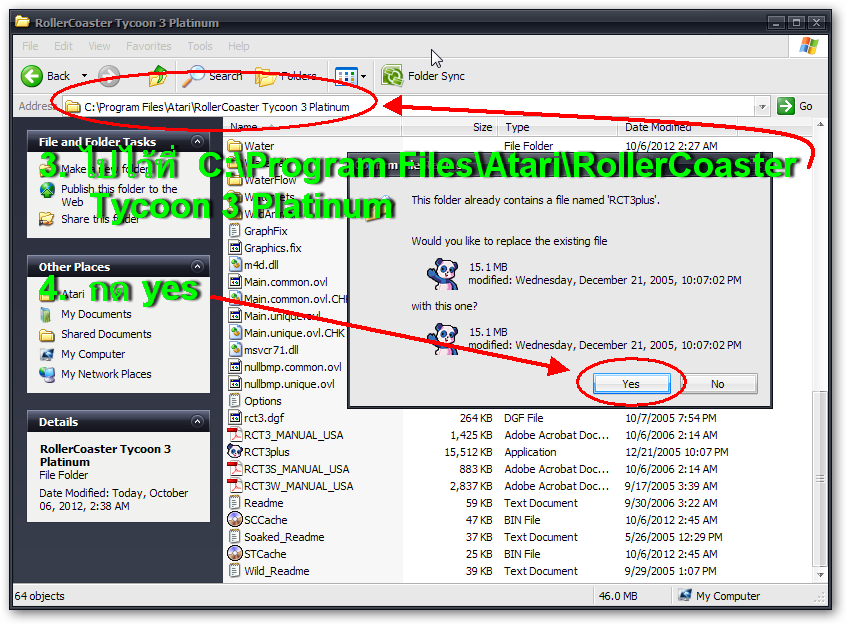Collapse the Details panel
The height and width of the screenshot is (625, 847).
pos(197,421)
